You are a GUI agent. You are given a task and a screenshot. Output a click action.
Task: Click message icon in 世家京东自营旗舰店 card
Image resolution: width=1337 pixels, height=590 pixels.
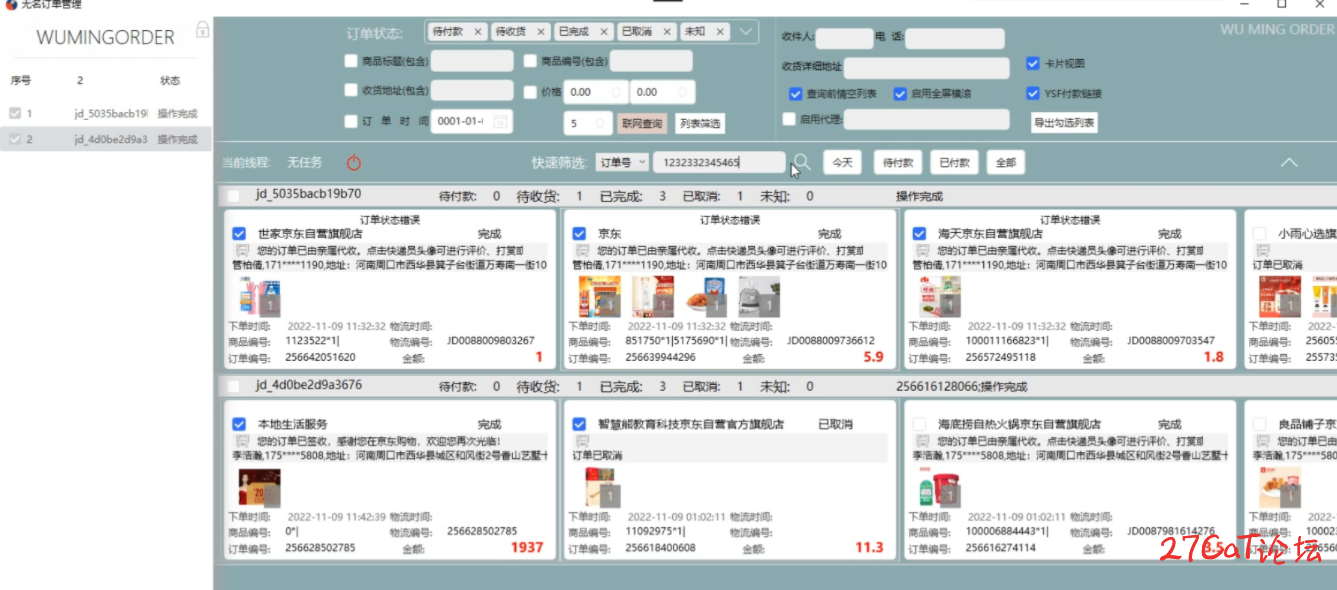(242, 250)
